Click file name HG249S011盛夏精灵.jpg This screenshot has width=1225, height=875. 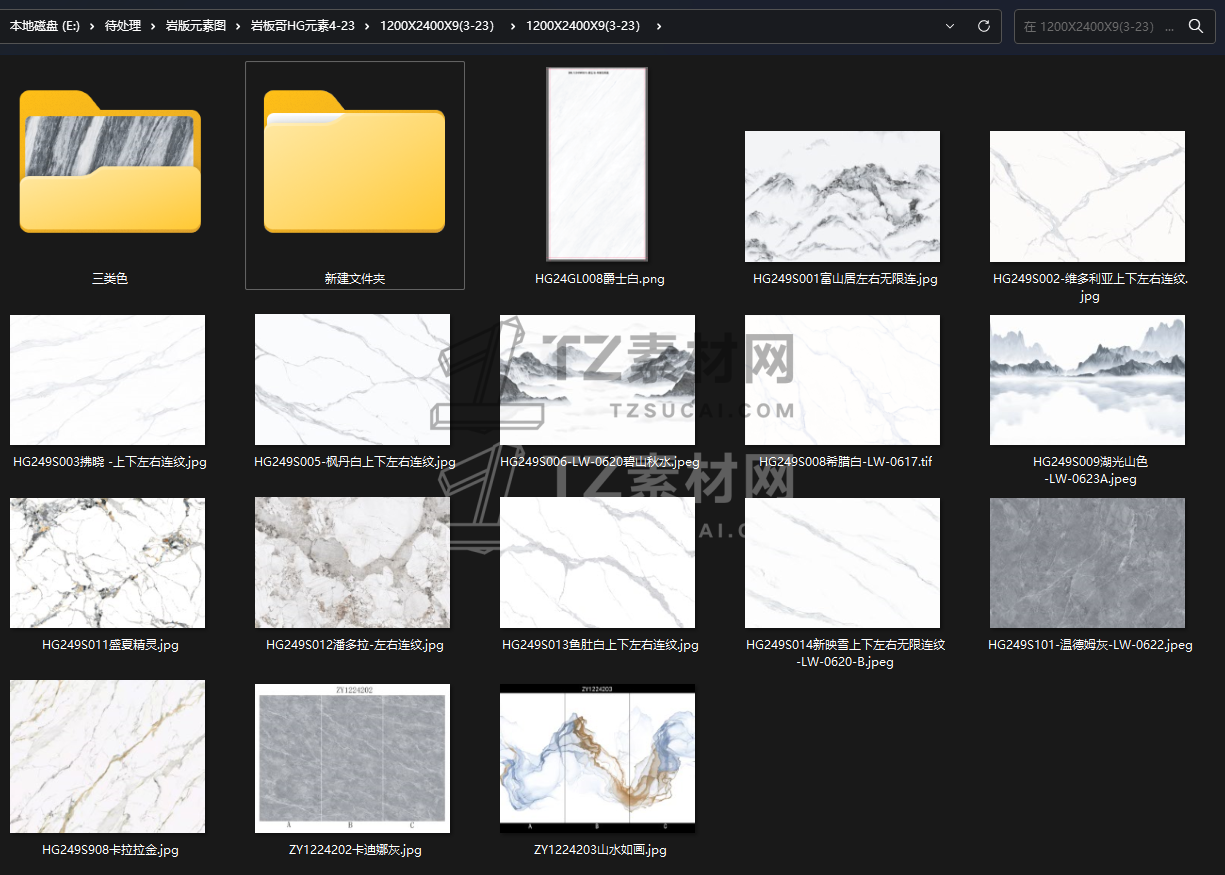click(x=110, y=645)
